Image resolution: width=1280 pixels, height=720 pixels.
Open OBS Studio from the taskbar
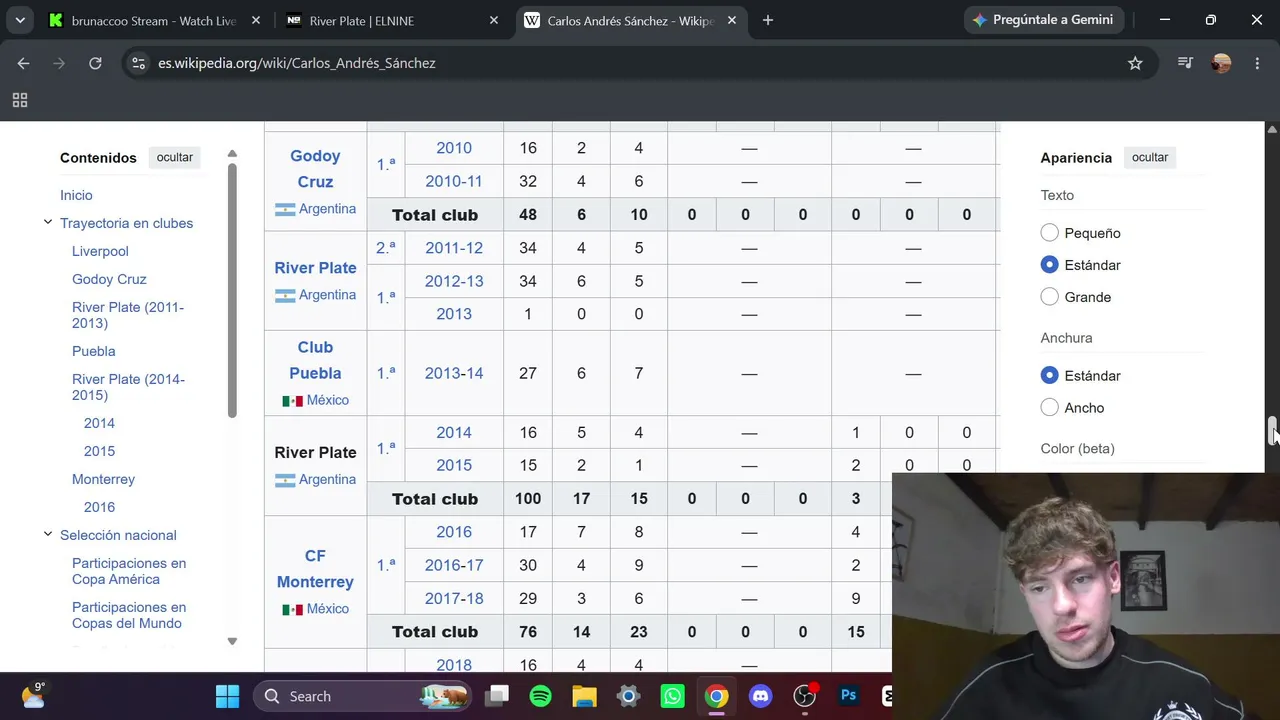click(x=805, y=696)
